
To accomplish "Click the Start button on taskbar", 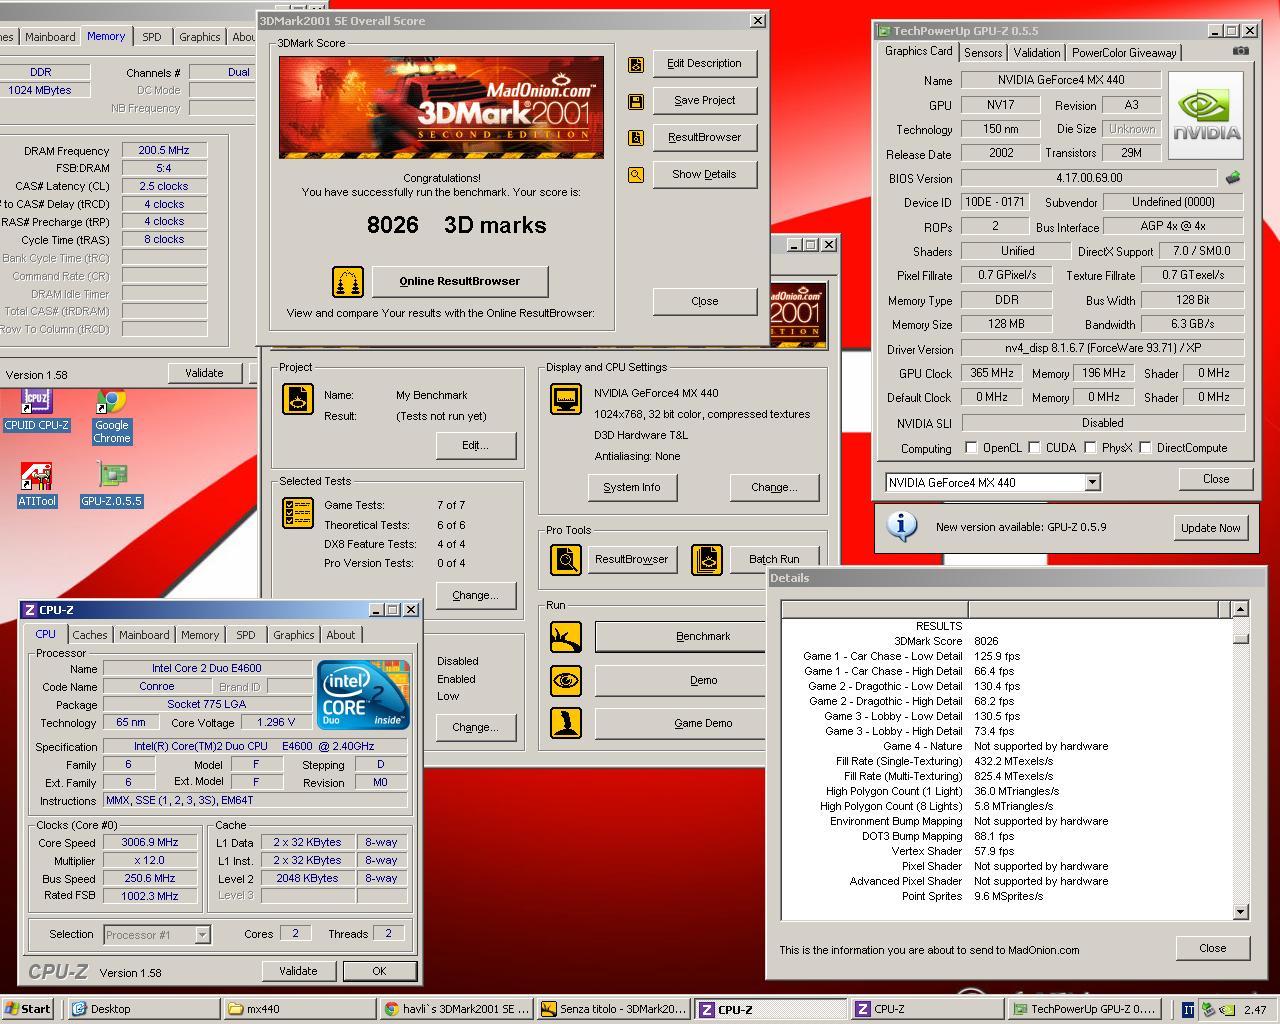I will click(x=27, y=1009).
